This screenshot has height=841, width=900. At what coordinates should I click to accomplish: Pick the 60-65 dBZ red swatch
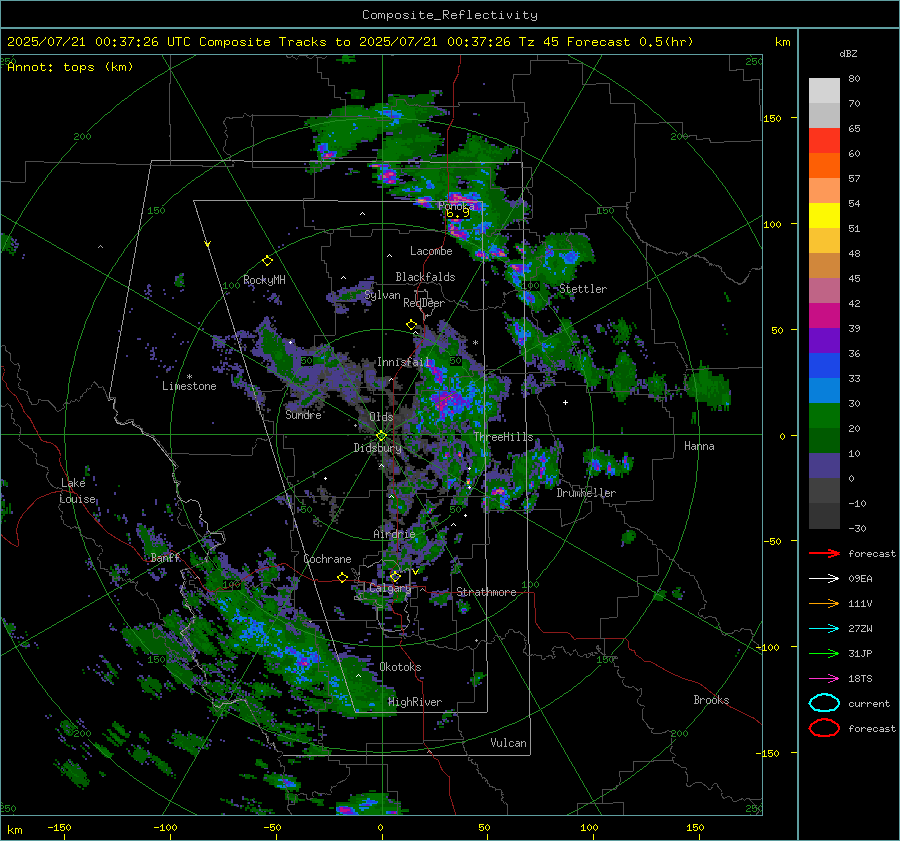pos(824,141)
